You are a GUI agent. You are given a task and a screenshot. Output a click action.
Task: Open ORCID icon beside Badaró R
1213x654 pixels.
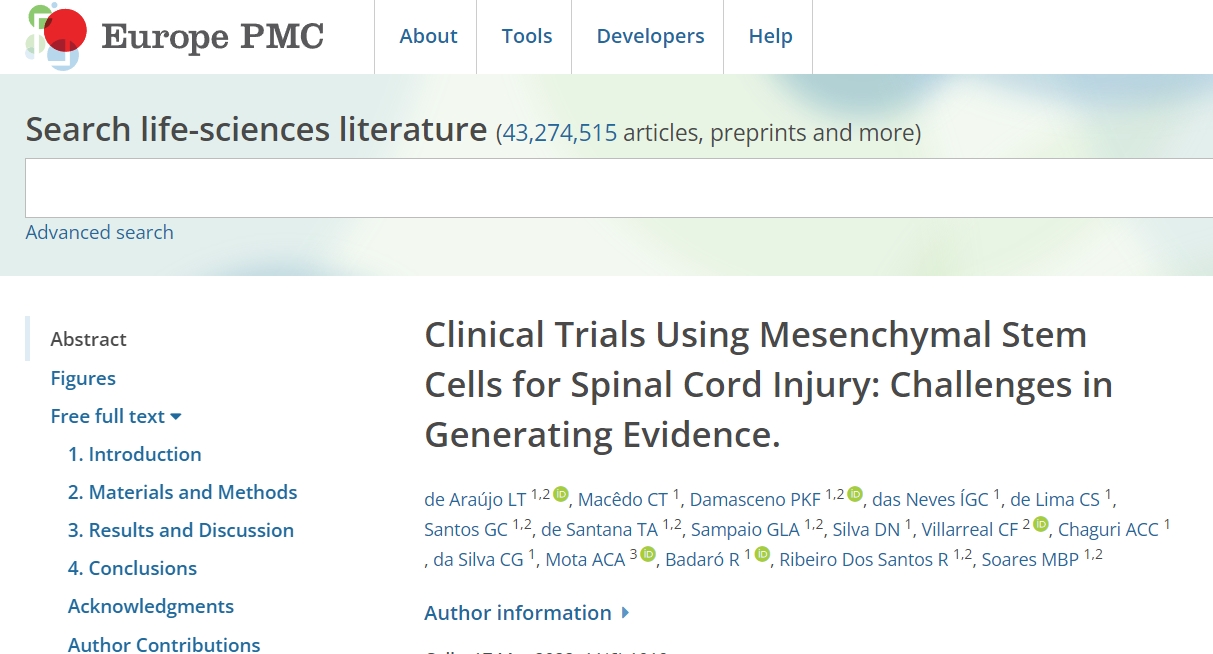[763, 554]
